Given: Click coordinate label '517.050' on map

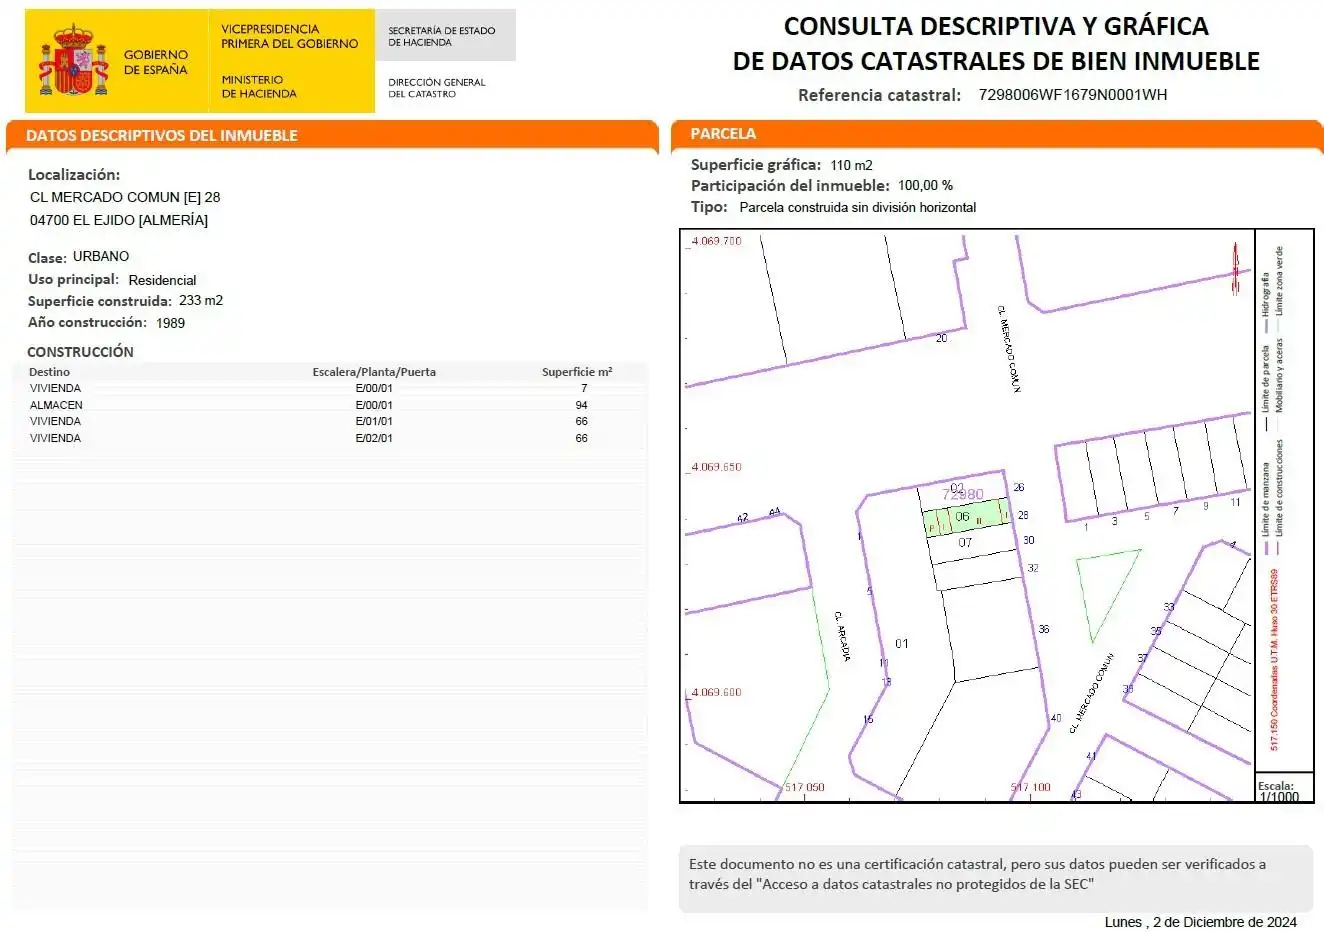Looking at the screenshot, I should point(805,787).
